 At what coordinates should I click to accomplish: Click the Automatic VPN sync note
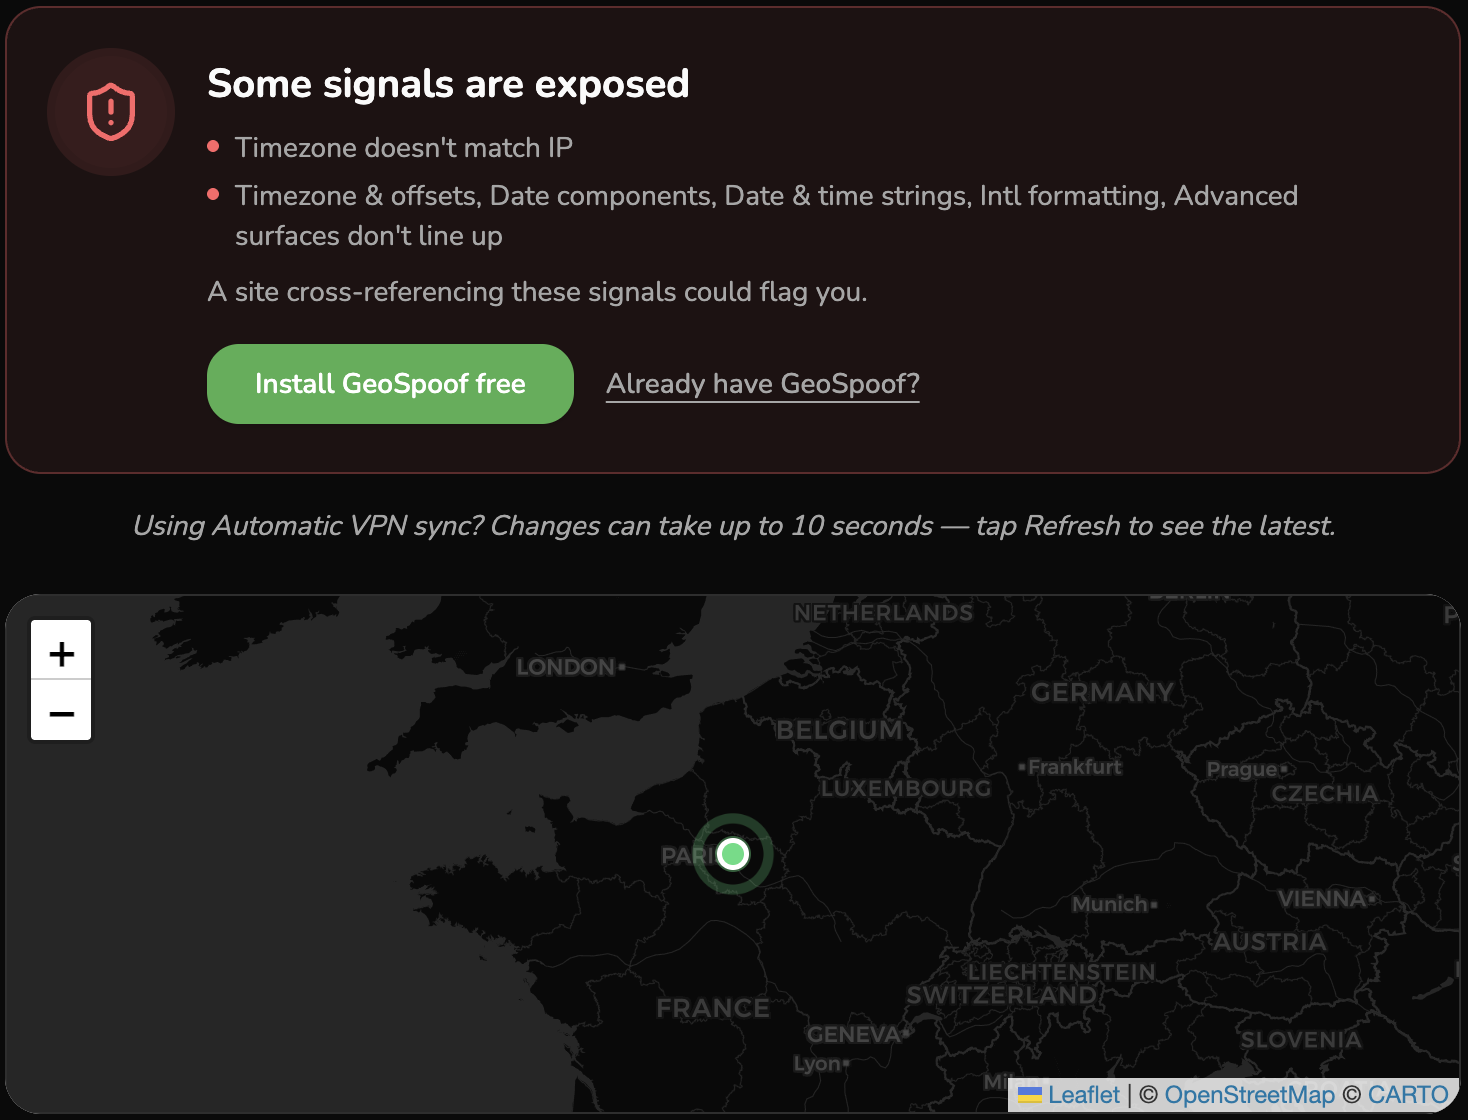(x=734, y=526)
